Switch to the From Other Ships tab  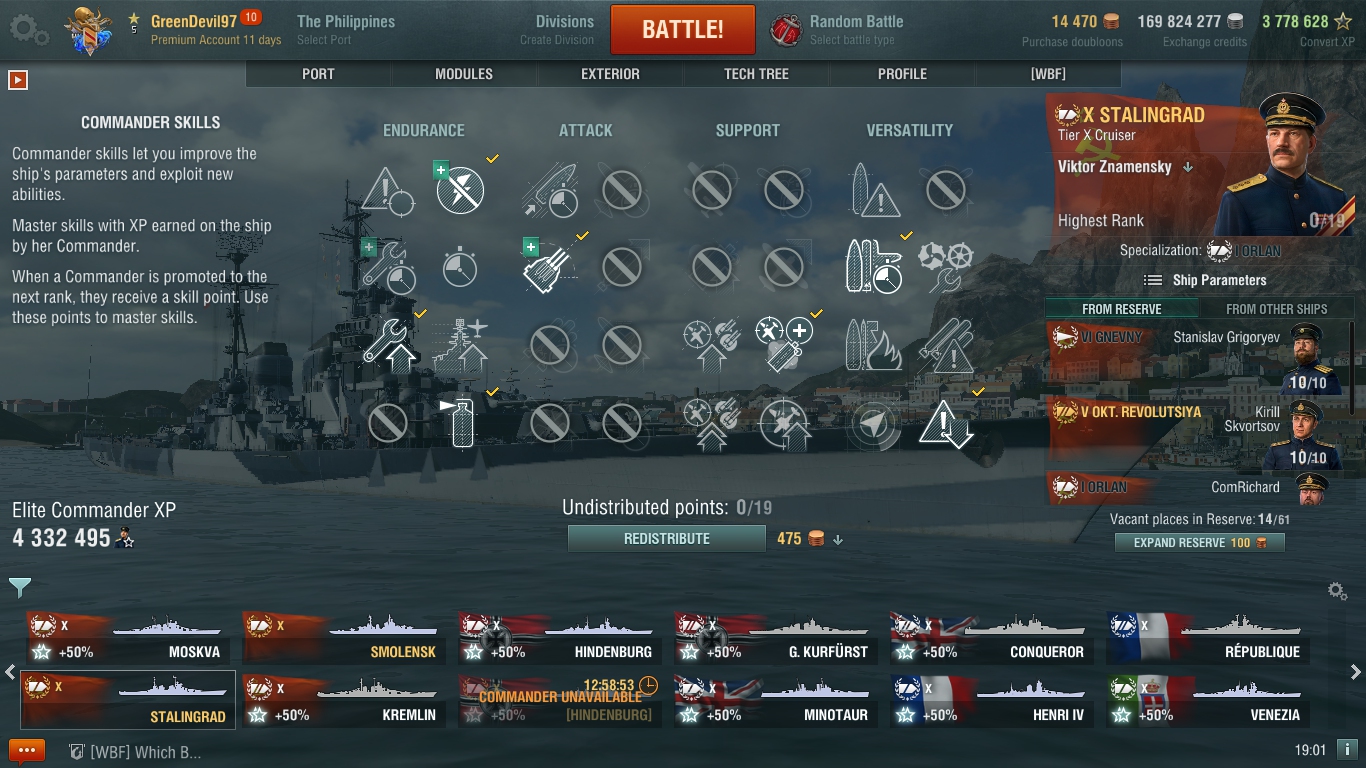pos(1276,309)
